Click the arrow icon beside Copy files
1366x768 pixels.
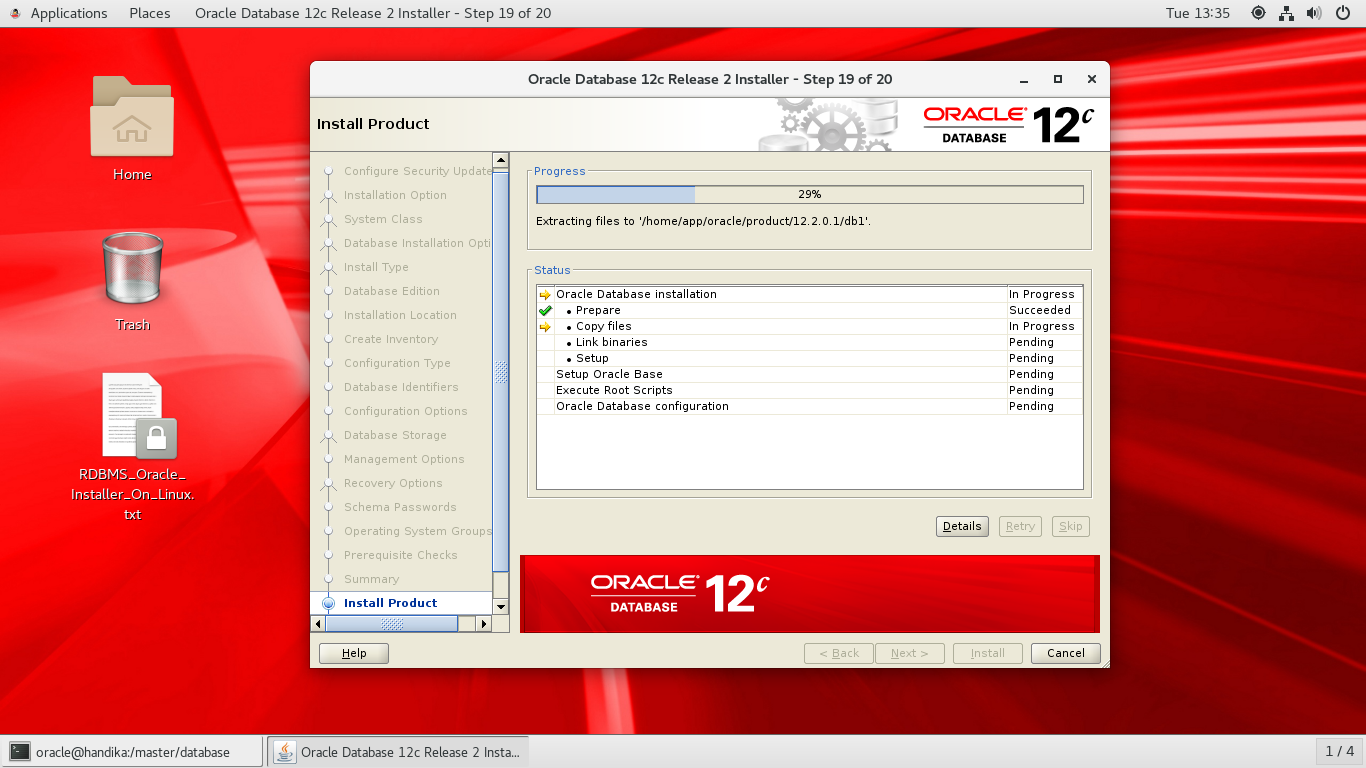545,326
